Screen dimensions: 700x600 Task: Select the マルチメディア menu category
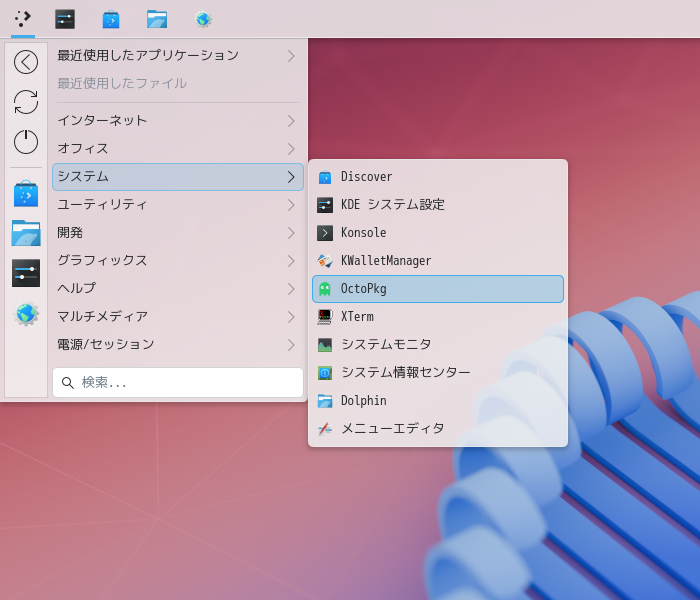pos(178,317)
